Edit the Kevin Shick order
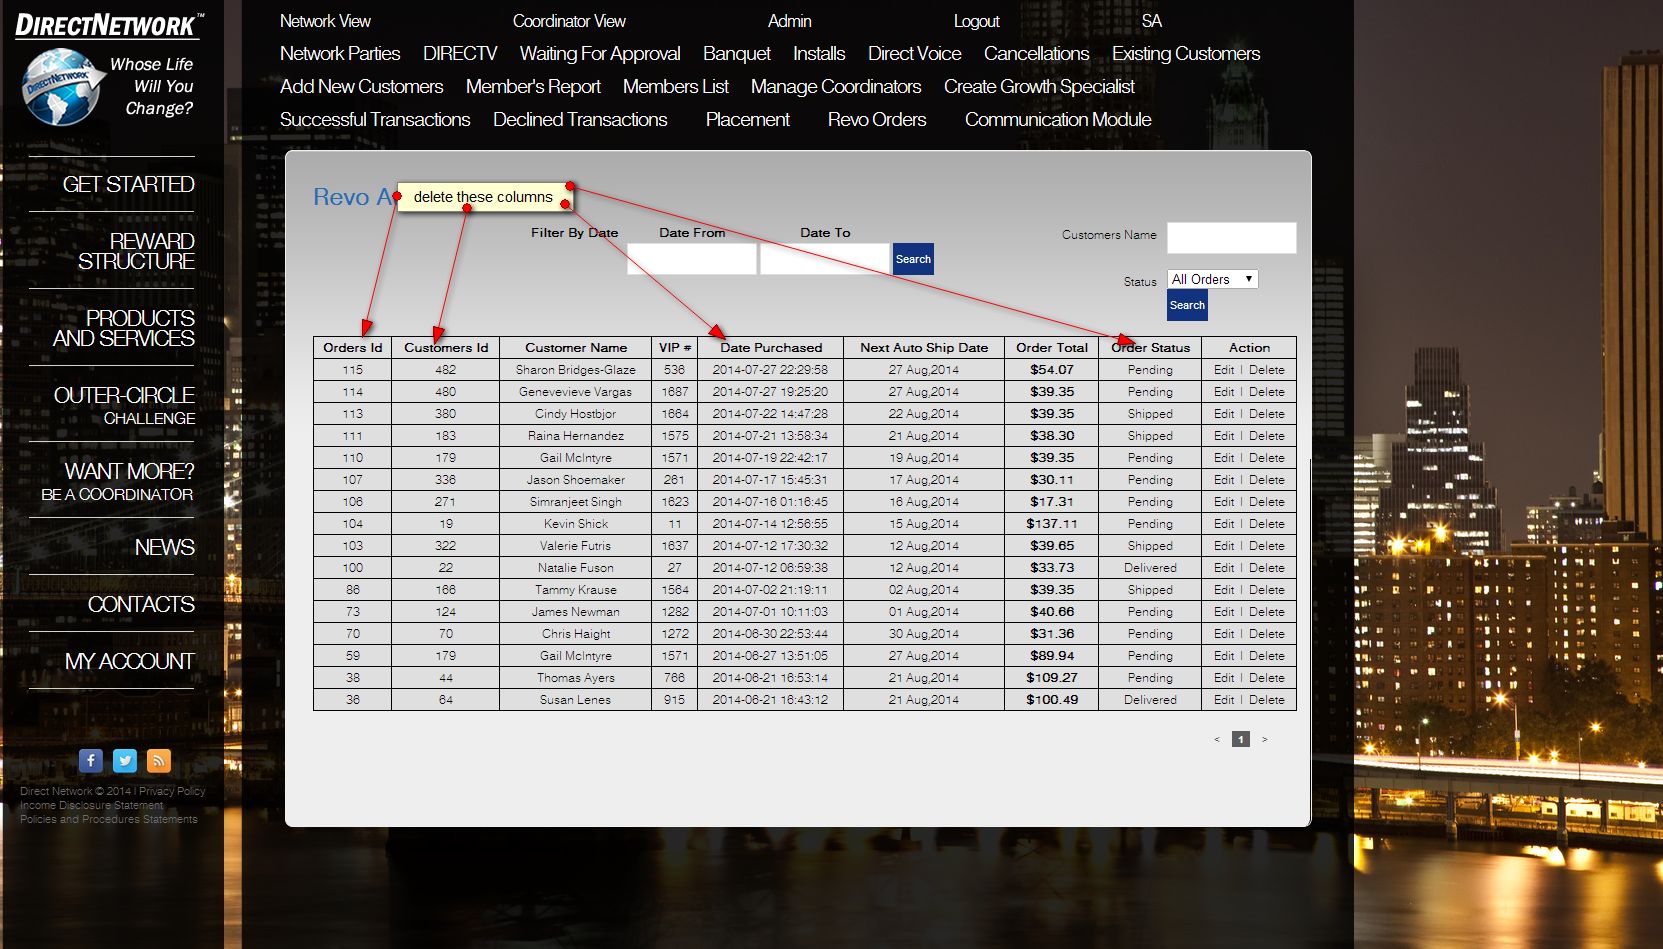This screenshot has height=949, width=1663. pyautogui.click(x=1224, y=524)
